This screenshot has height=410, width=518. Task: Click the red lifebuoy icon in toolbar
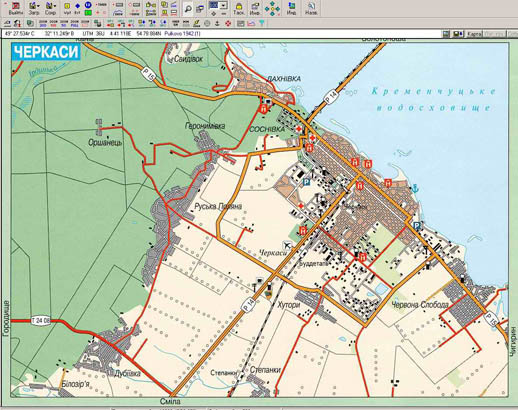coord(228,23)
